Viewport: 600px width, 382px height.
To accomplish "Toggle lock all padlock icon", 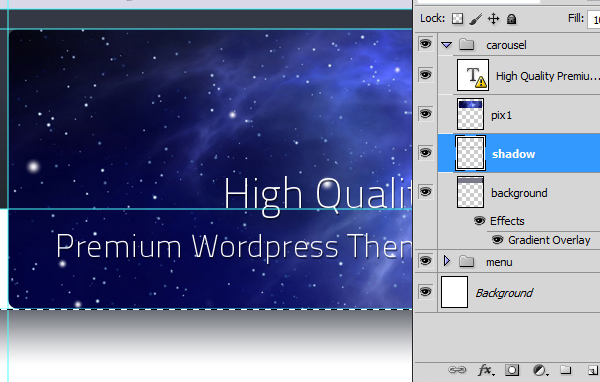I will pyautogui.click(x=512, y=19).
